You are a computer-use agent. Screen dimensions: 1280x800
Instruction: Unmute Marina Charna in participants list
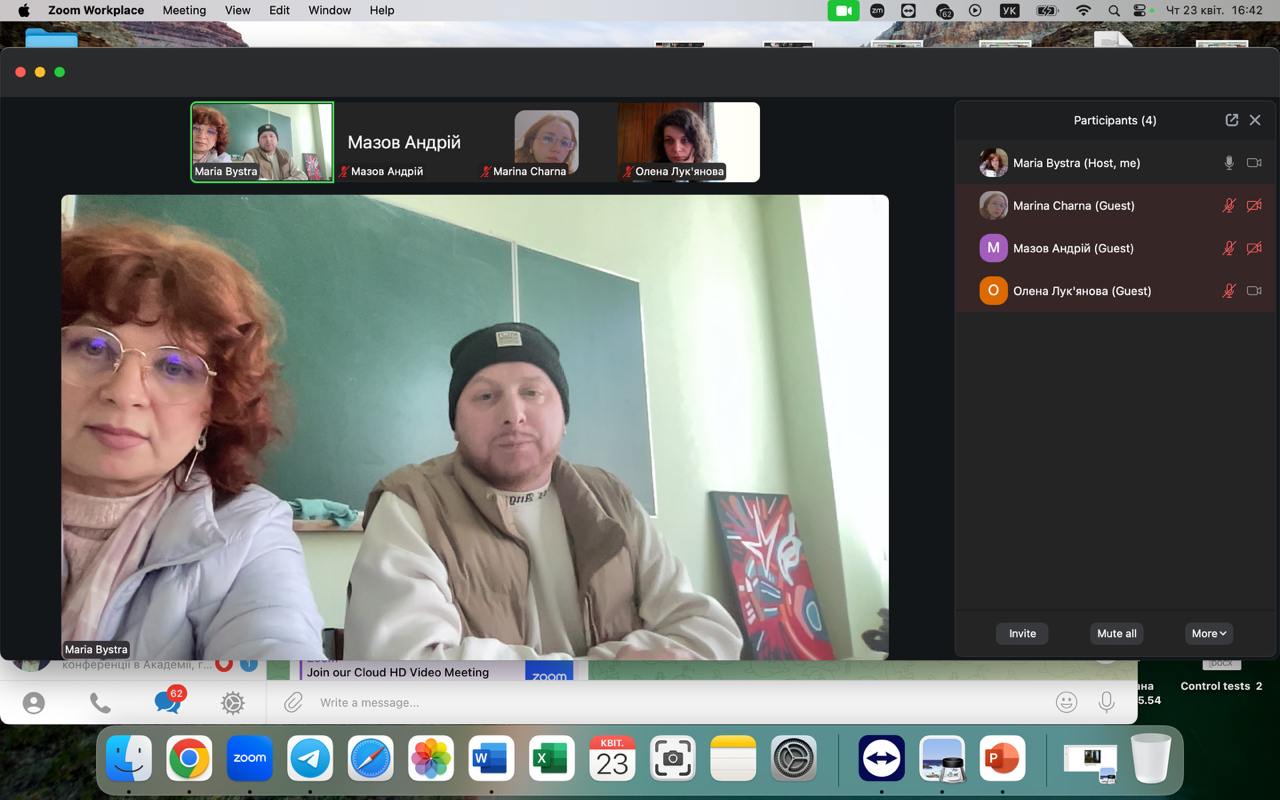click(1229, 206)
